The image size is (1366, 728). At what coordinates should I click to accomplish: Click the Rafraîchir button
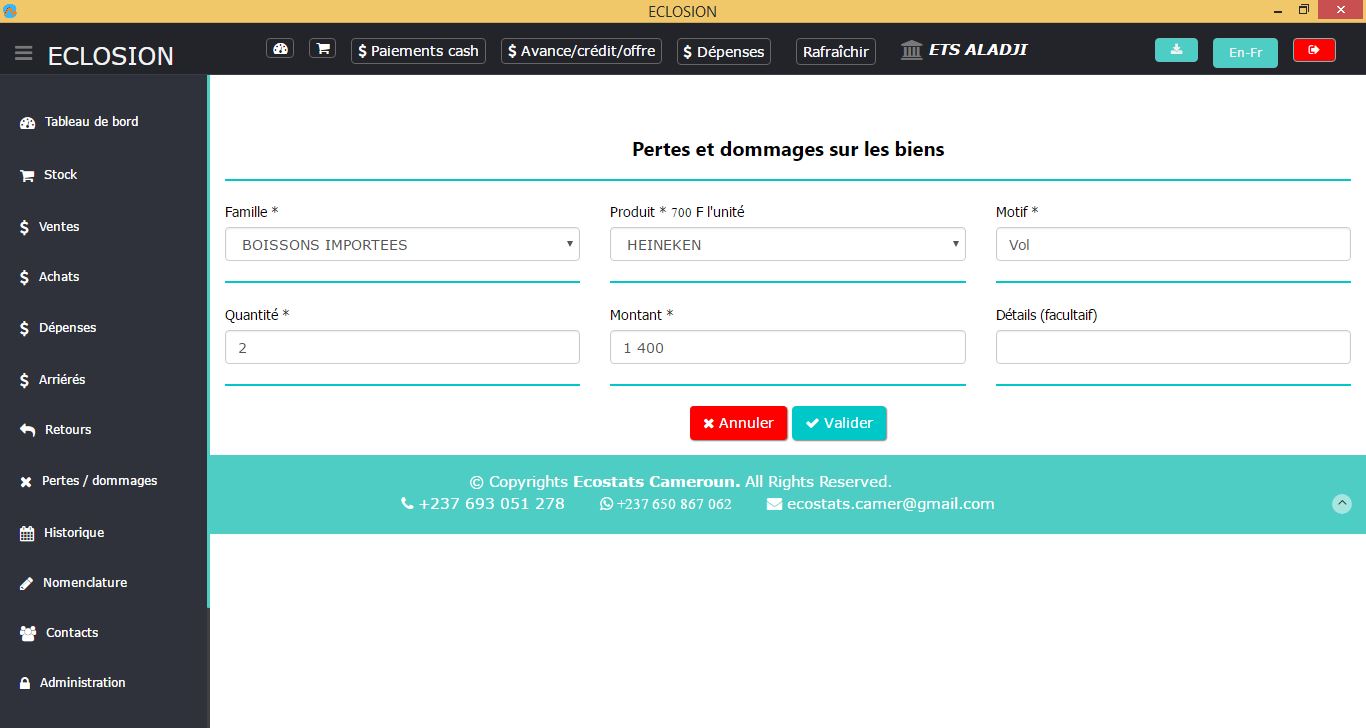pyautogui.click(x=835, y=51)
